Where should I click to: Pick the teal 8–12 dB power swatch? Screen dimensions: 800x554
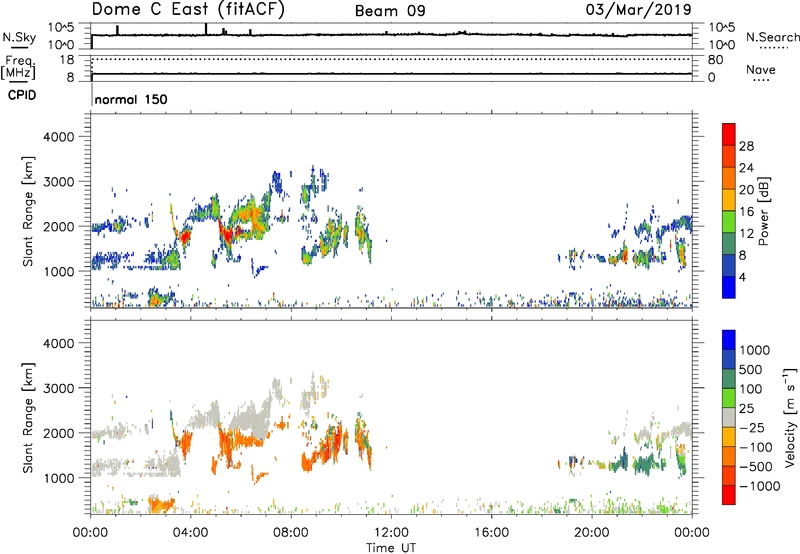pyautogui.click(x=729, y=243)
